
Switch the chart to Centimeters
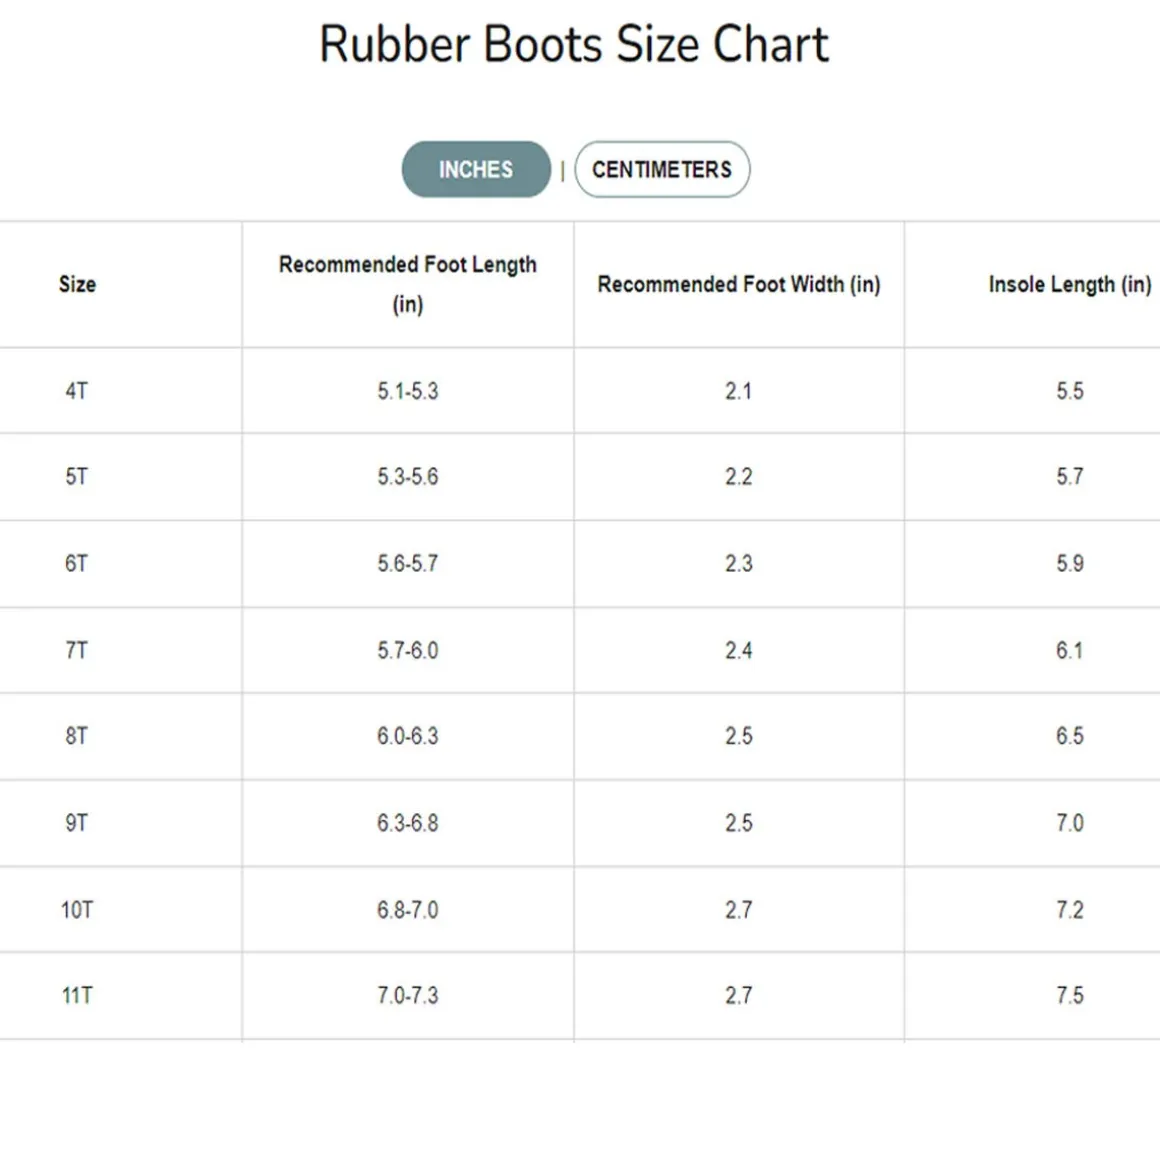click(x=661, y=170)
